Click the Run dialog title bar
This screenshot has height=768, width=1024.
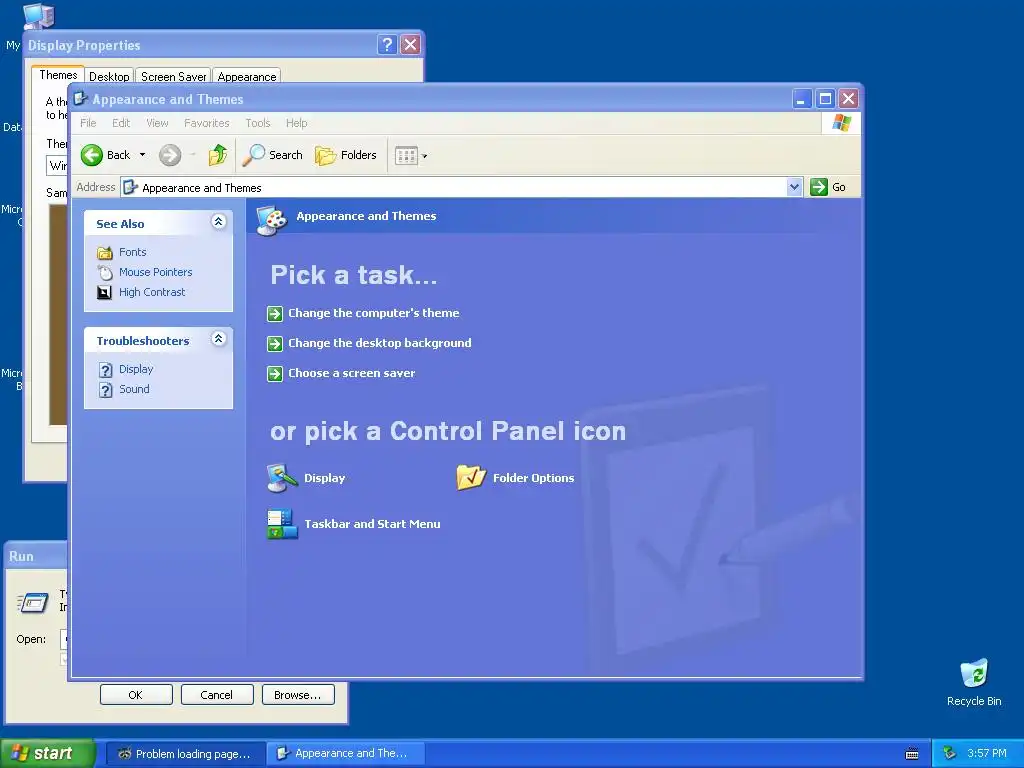tap(36, 556)
